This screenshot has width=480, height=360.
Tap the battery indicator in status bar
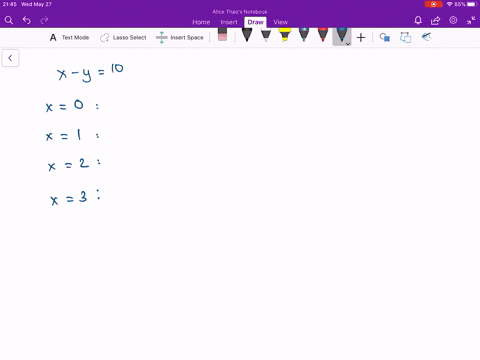point(472,4)
